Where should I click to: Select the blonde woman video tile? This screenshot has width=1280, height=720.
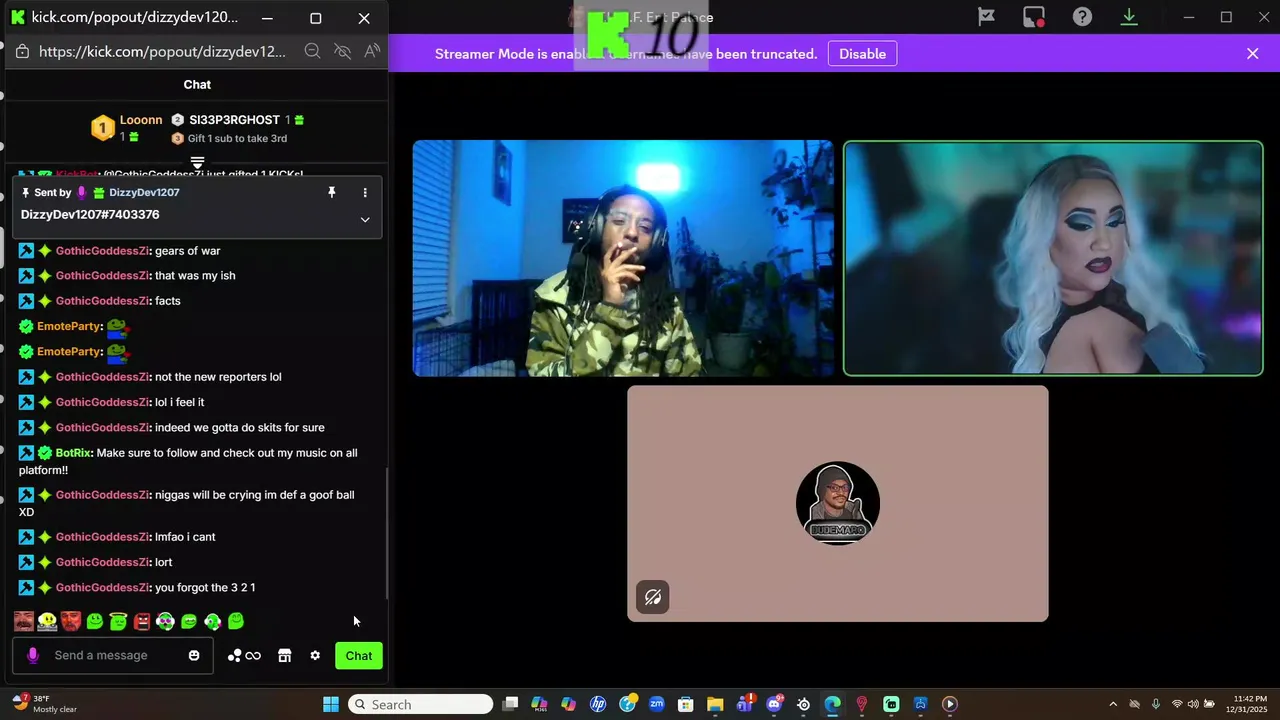[x=1053, y=258]
